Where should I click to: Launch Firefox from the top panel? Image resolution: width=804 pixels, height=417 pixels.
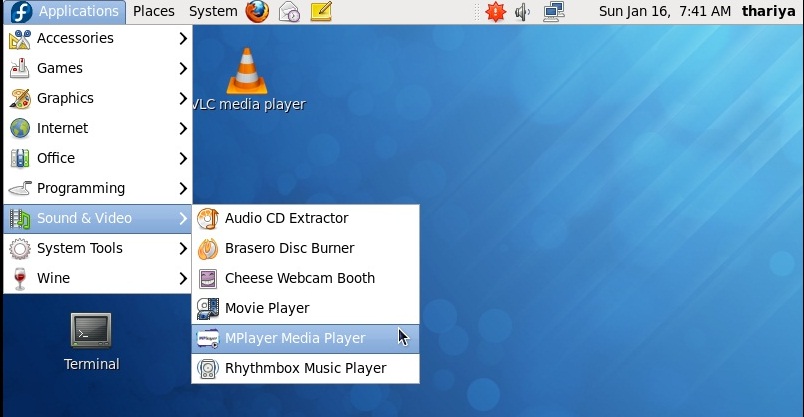point(257,11)
